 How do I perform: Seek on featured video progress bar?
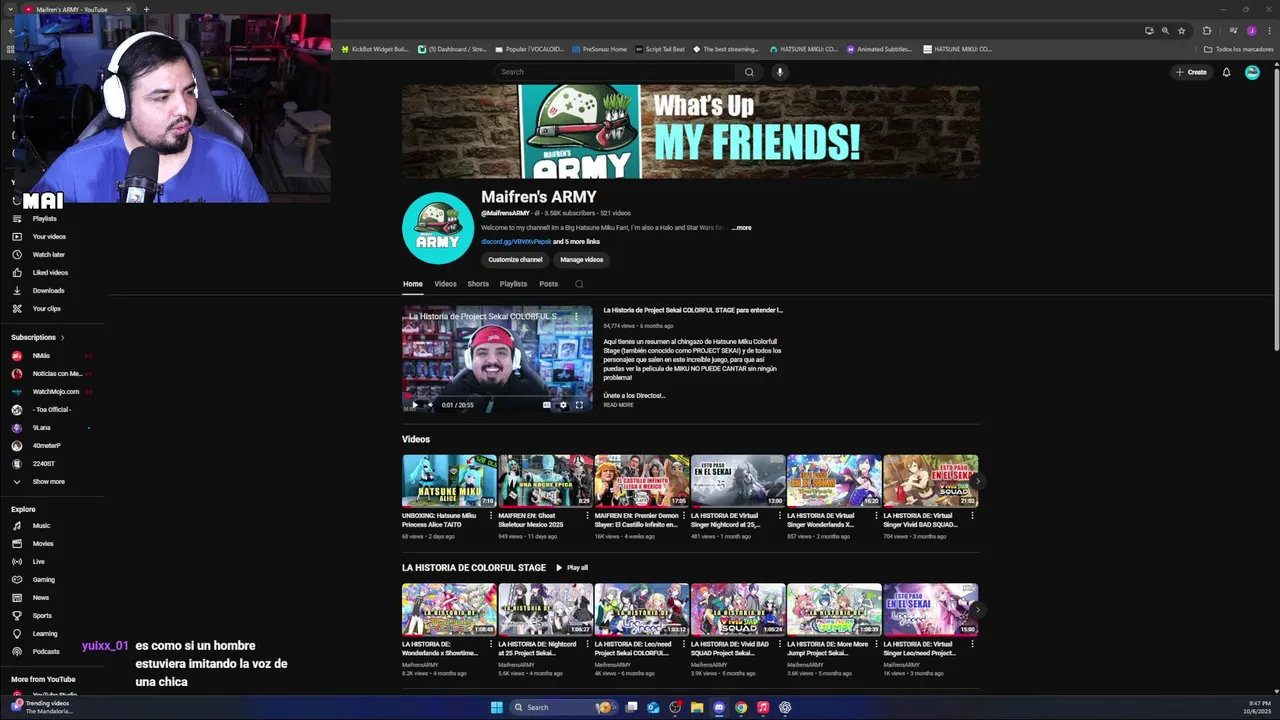pyautogui.click(x=497, y=396)
